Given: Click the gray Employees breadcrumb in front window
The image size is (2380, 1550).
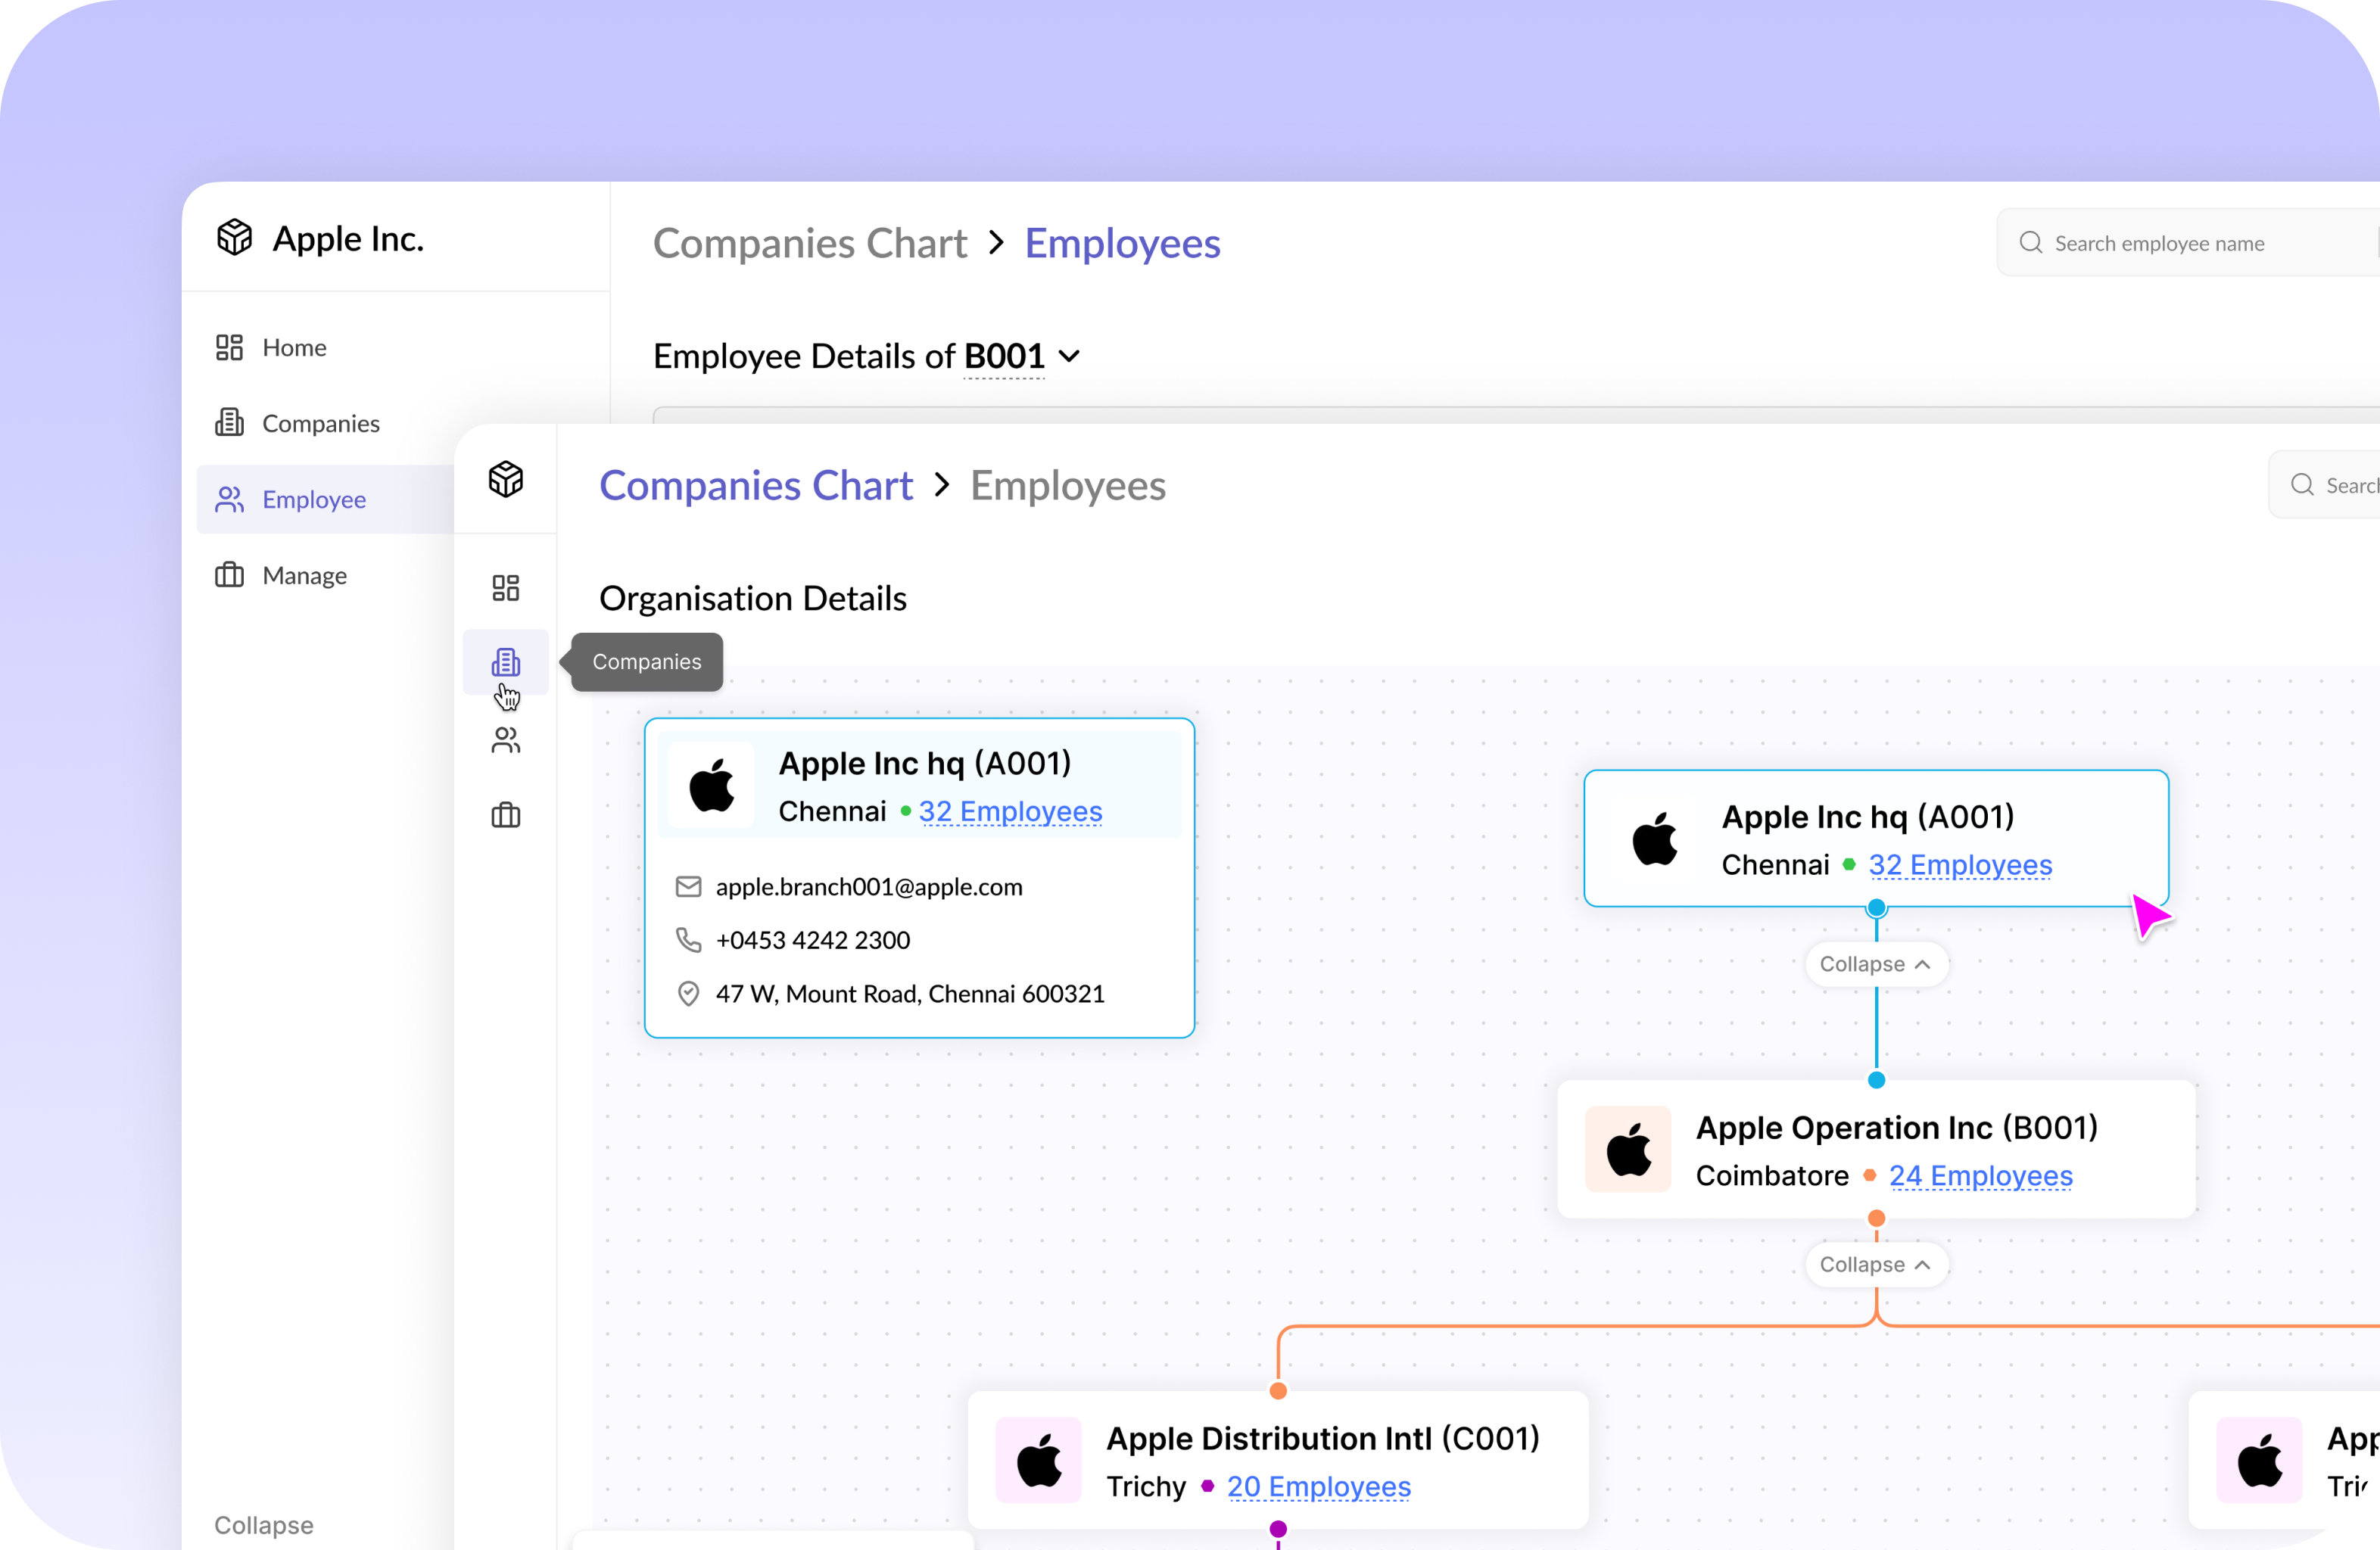Looking at the screenshot, I should pos(1067,485).
